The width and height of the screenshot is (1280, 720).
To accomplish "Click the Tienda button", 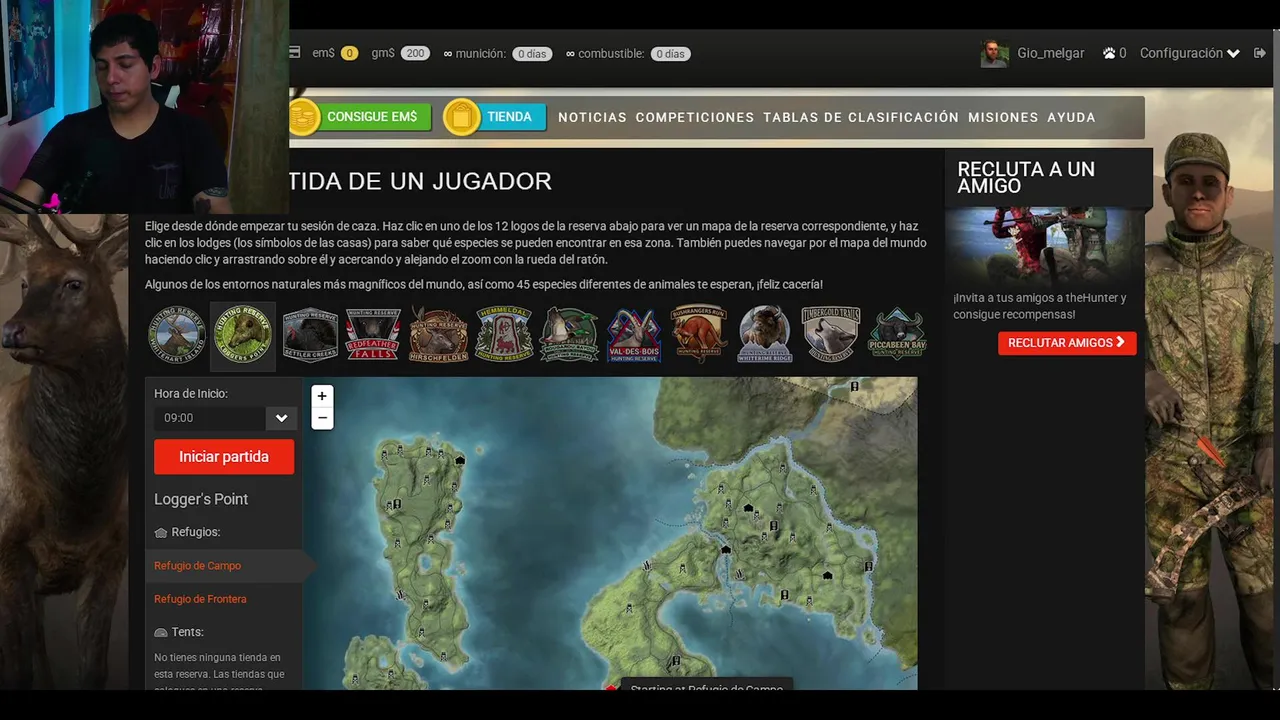I will [x=510, y=117].
